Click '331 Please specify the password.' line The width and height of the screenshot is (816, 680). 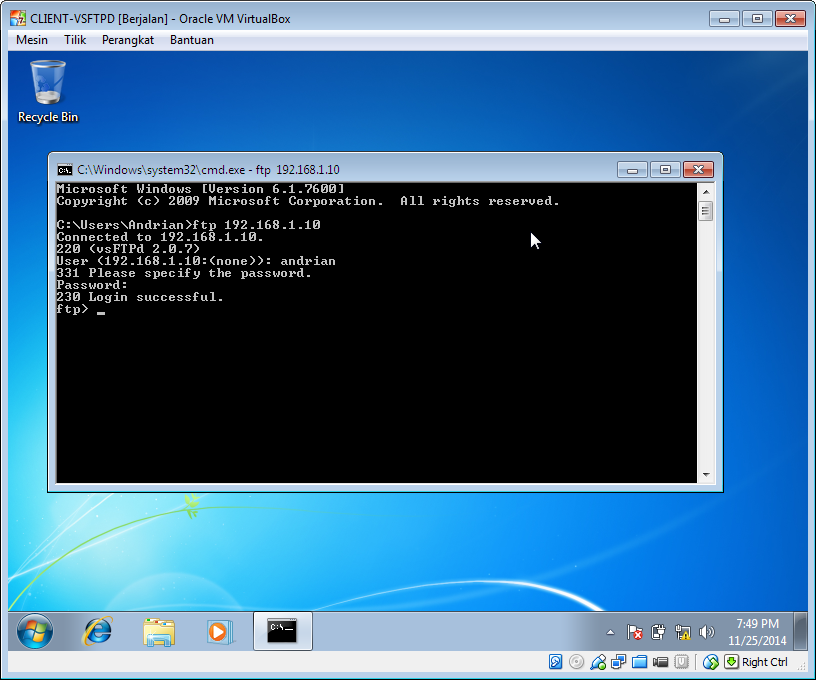pyautogui.click(x=184, y=273)
